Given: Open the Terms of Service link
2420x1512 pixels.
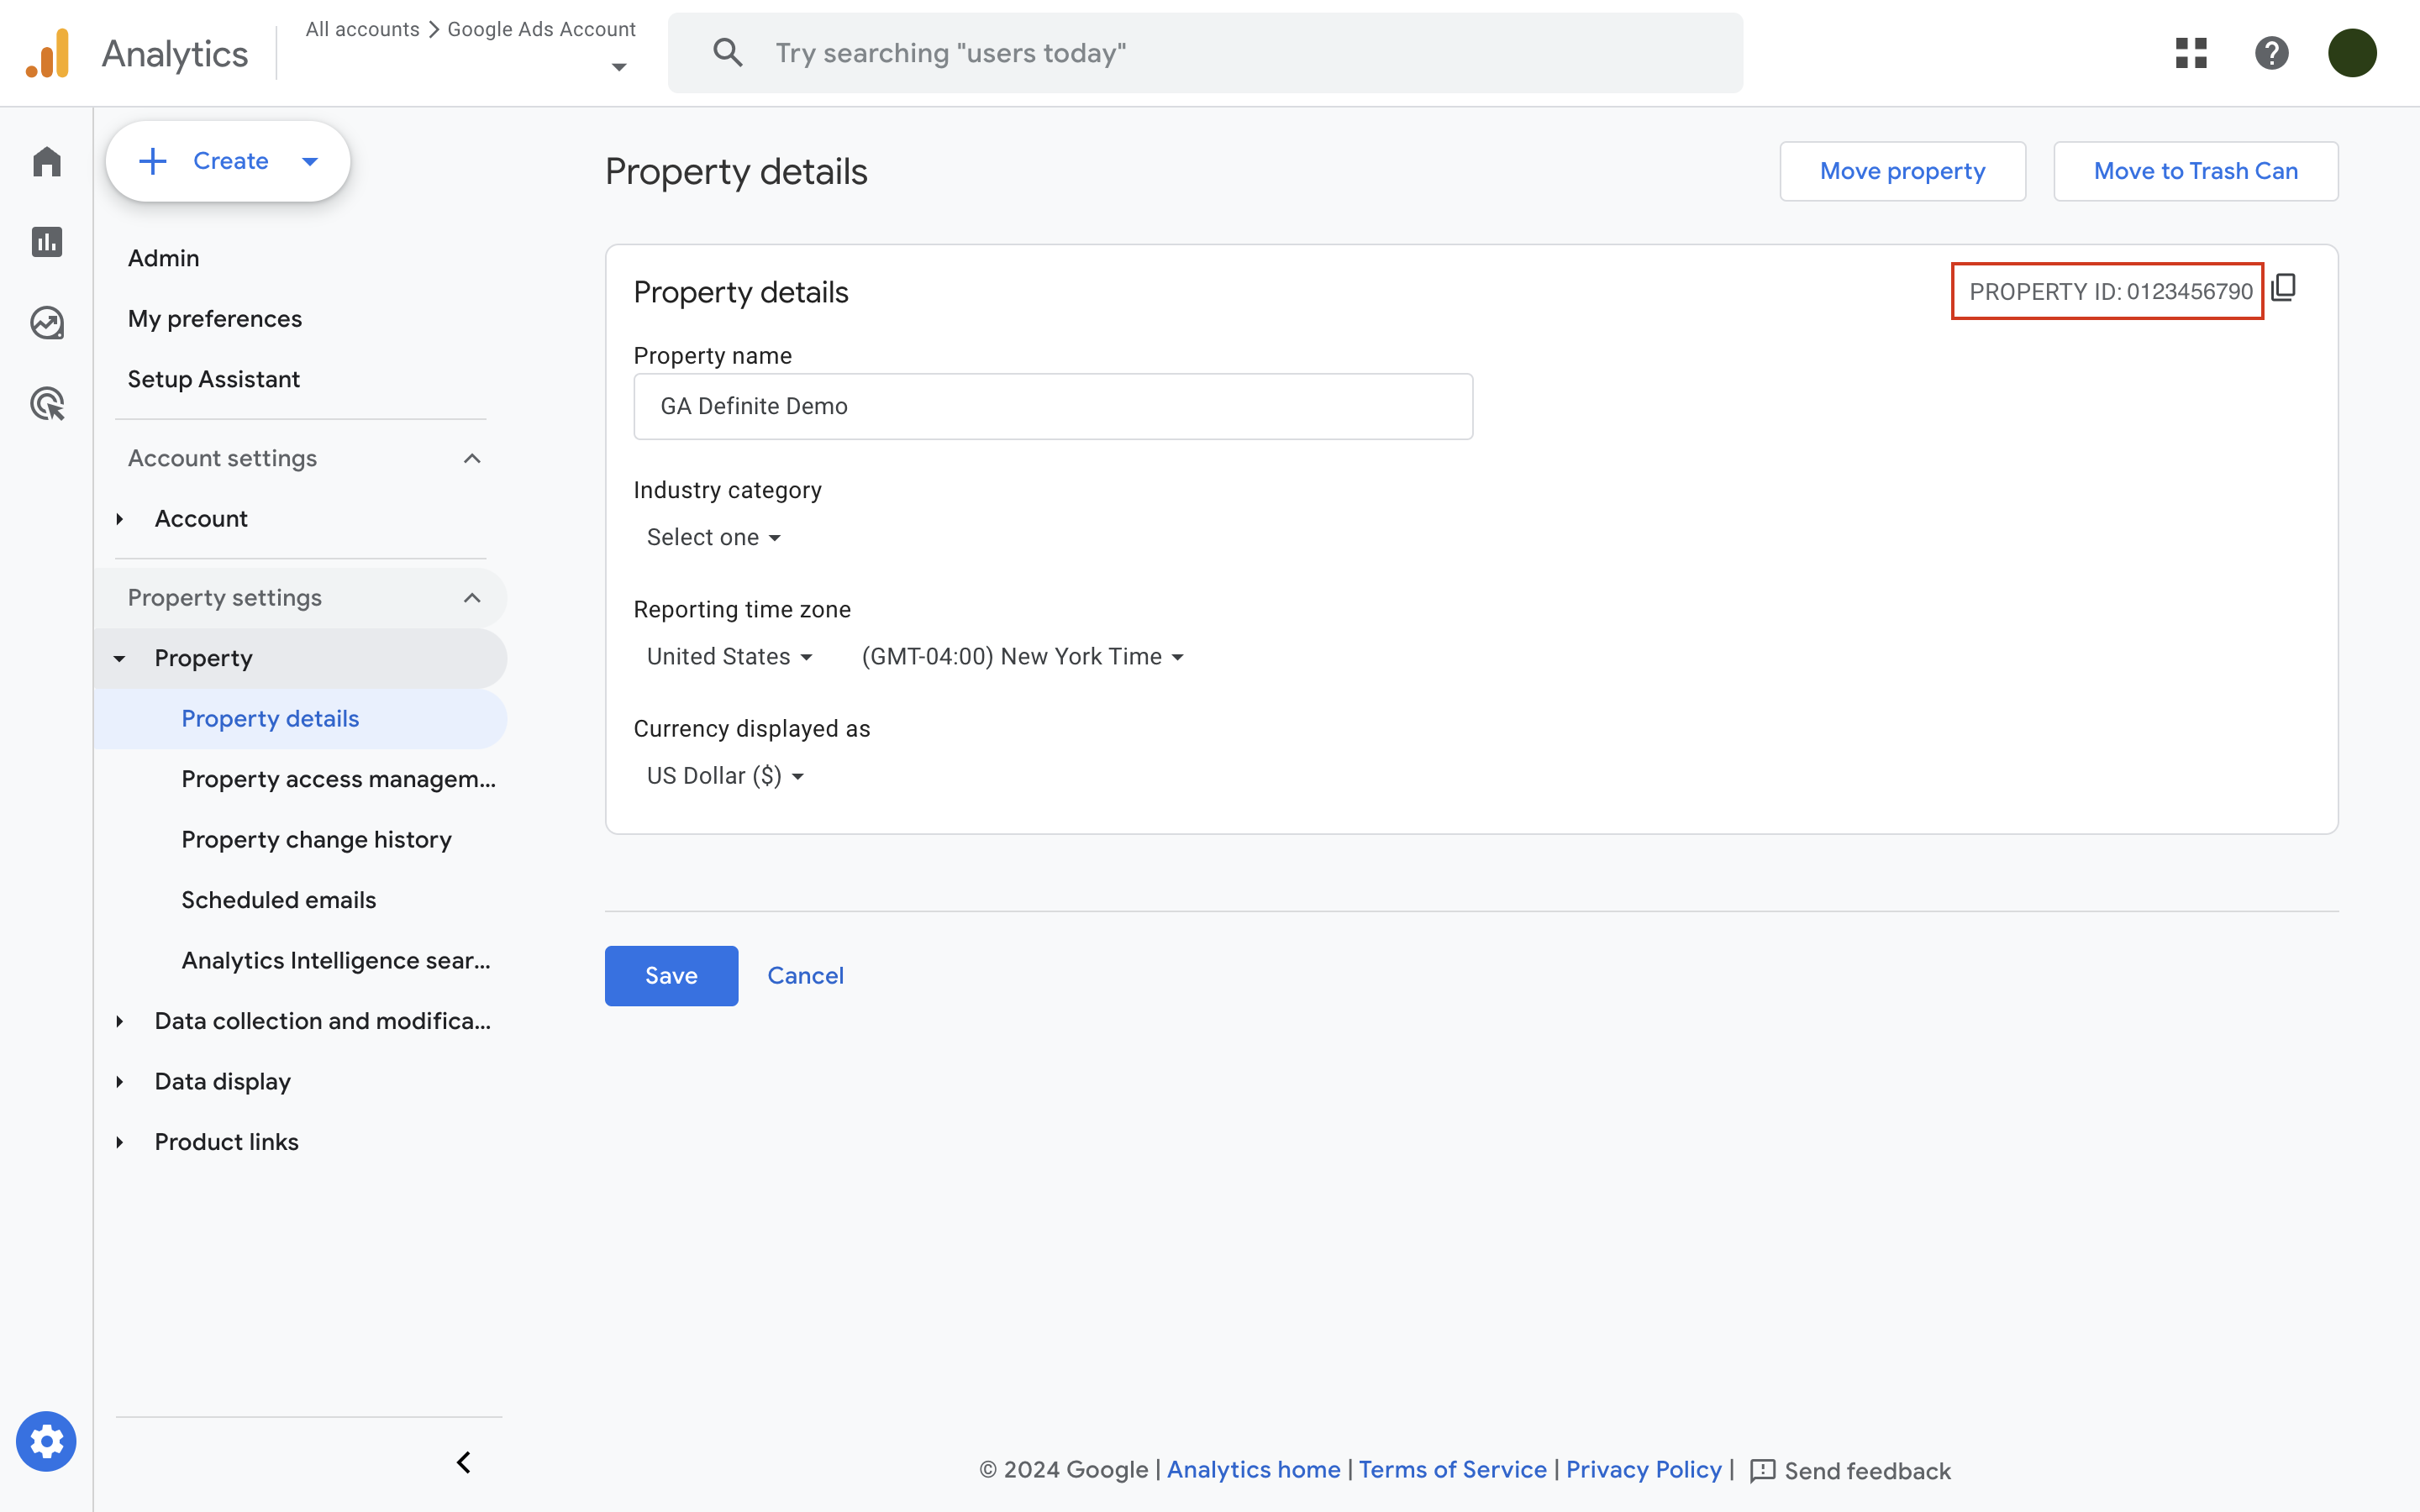Looking at the screenshot, I should coord(1452,1470).
